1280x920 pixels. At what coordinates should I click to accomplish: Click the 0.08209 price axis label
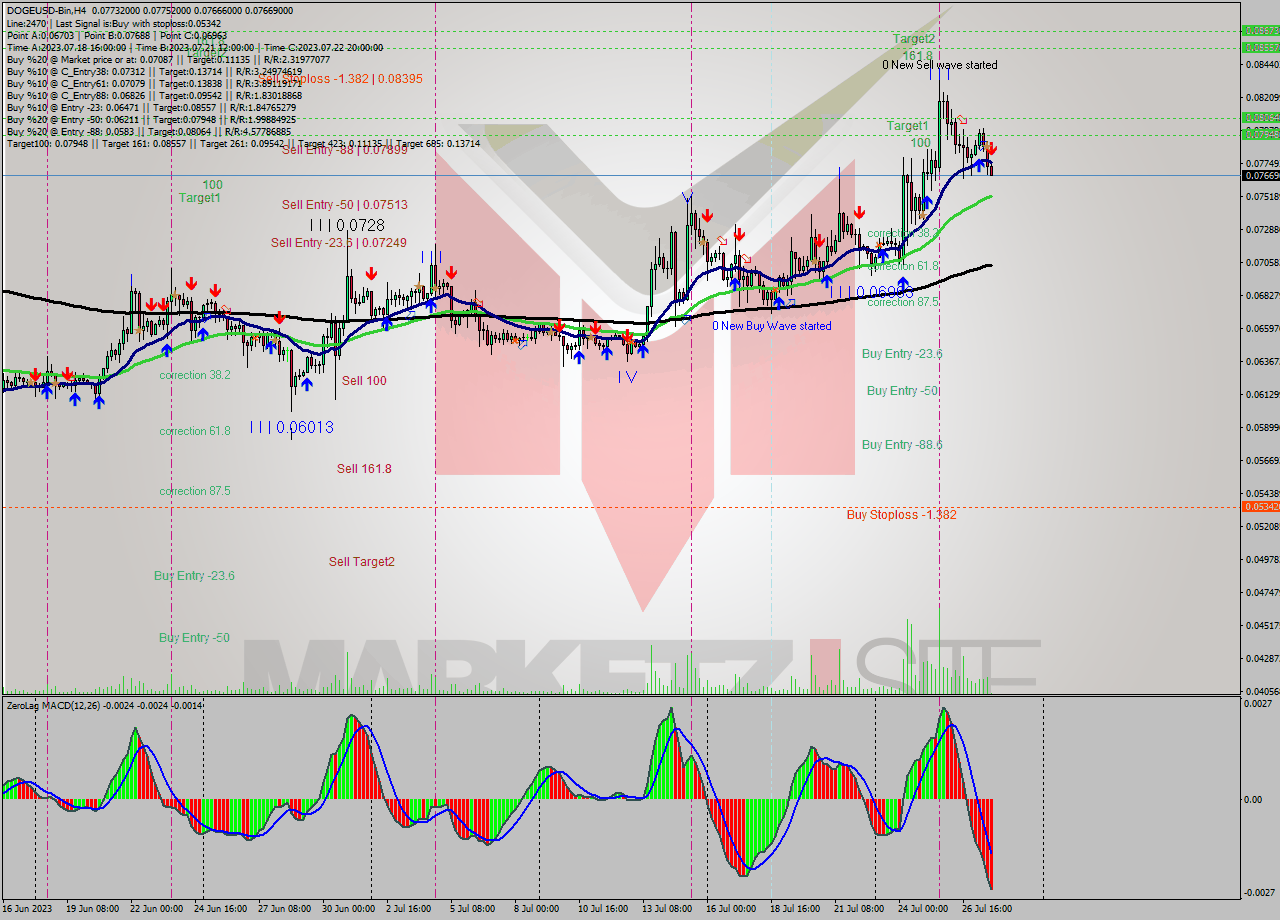click(1262, 98)
